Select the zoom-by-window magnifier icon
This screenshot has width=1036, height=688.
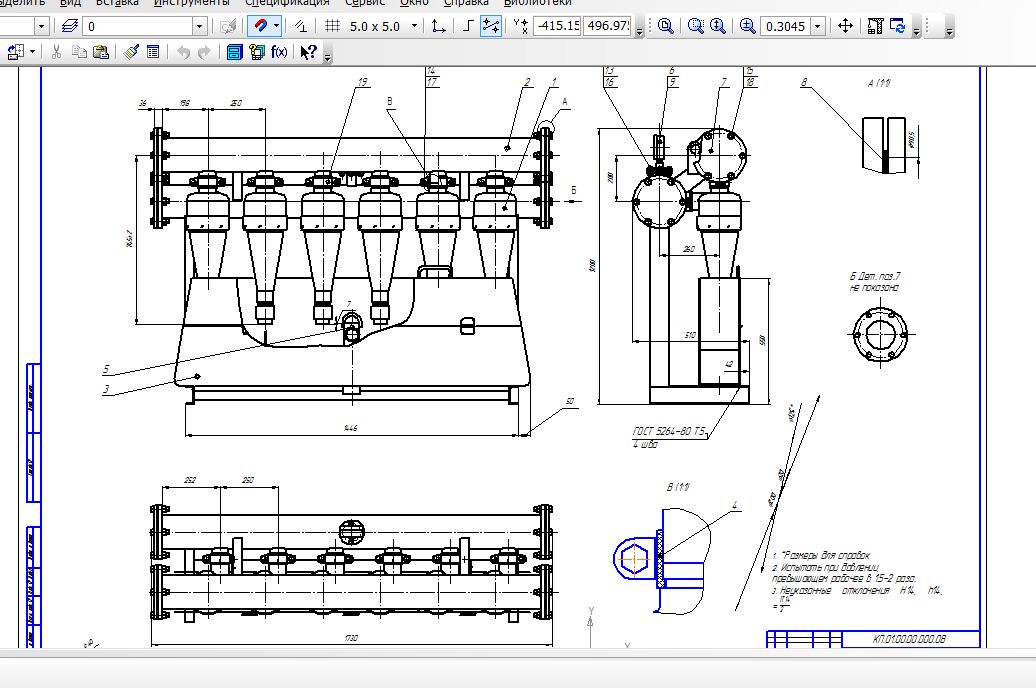666,26
